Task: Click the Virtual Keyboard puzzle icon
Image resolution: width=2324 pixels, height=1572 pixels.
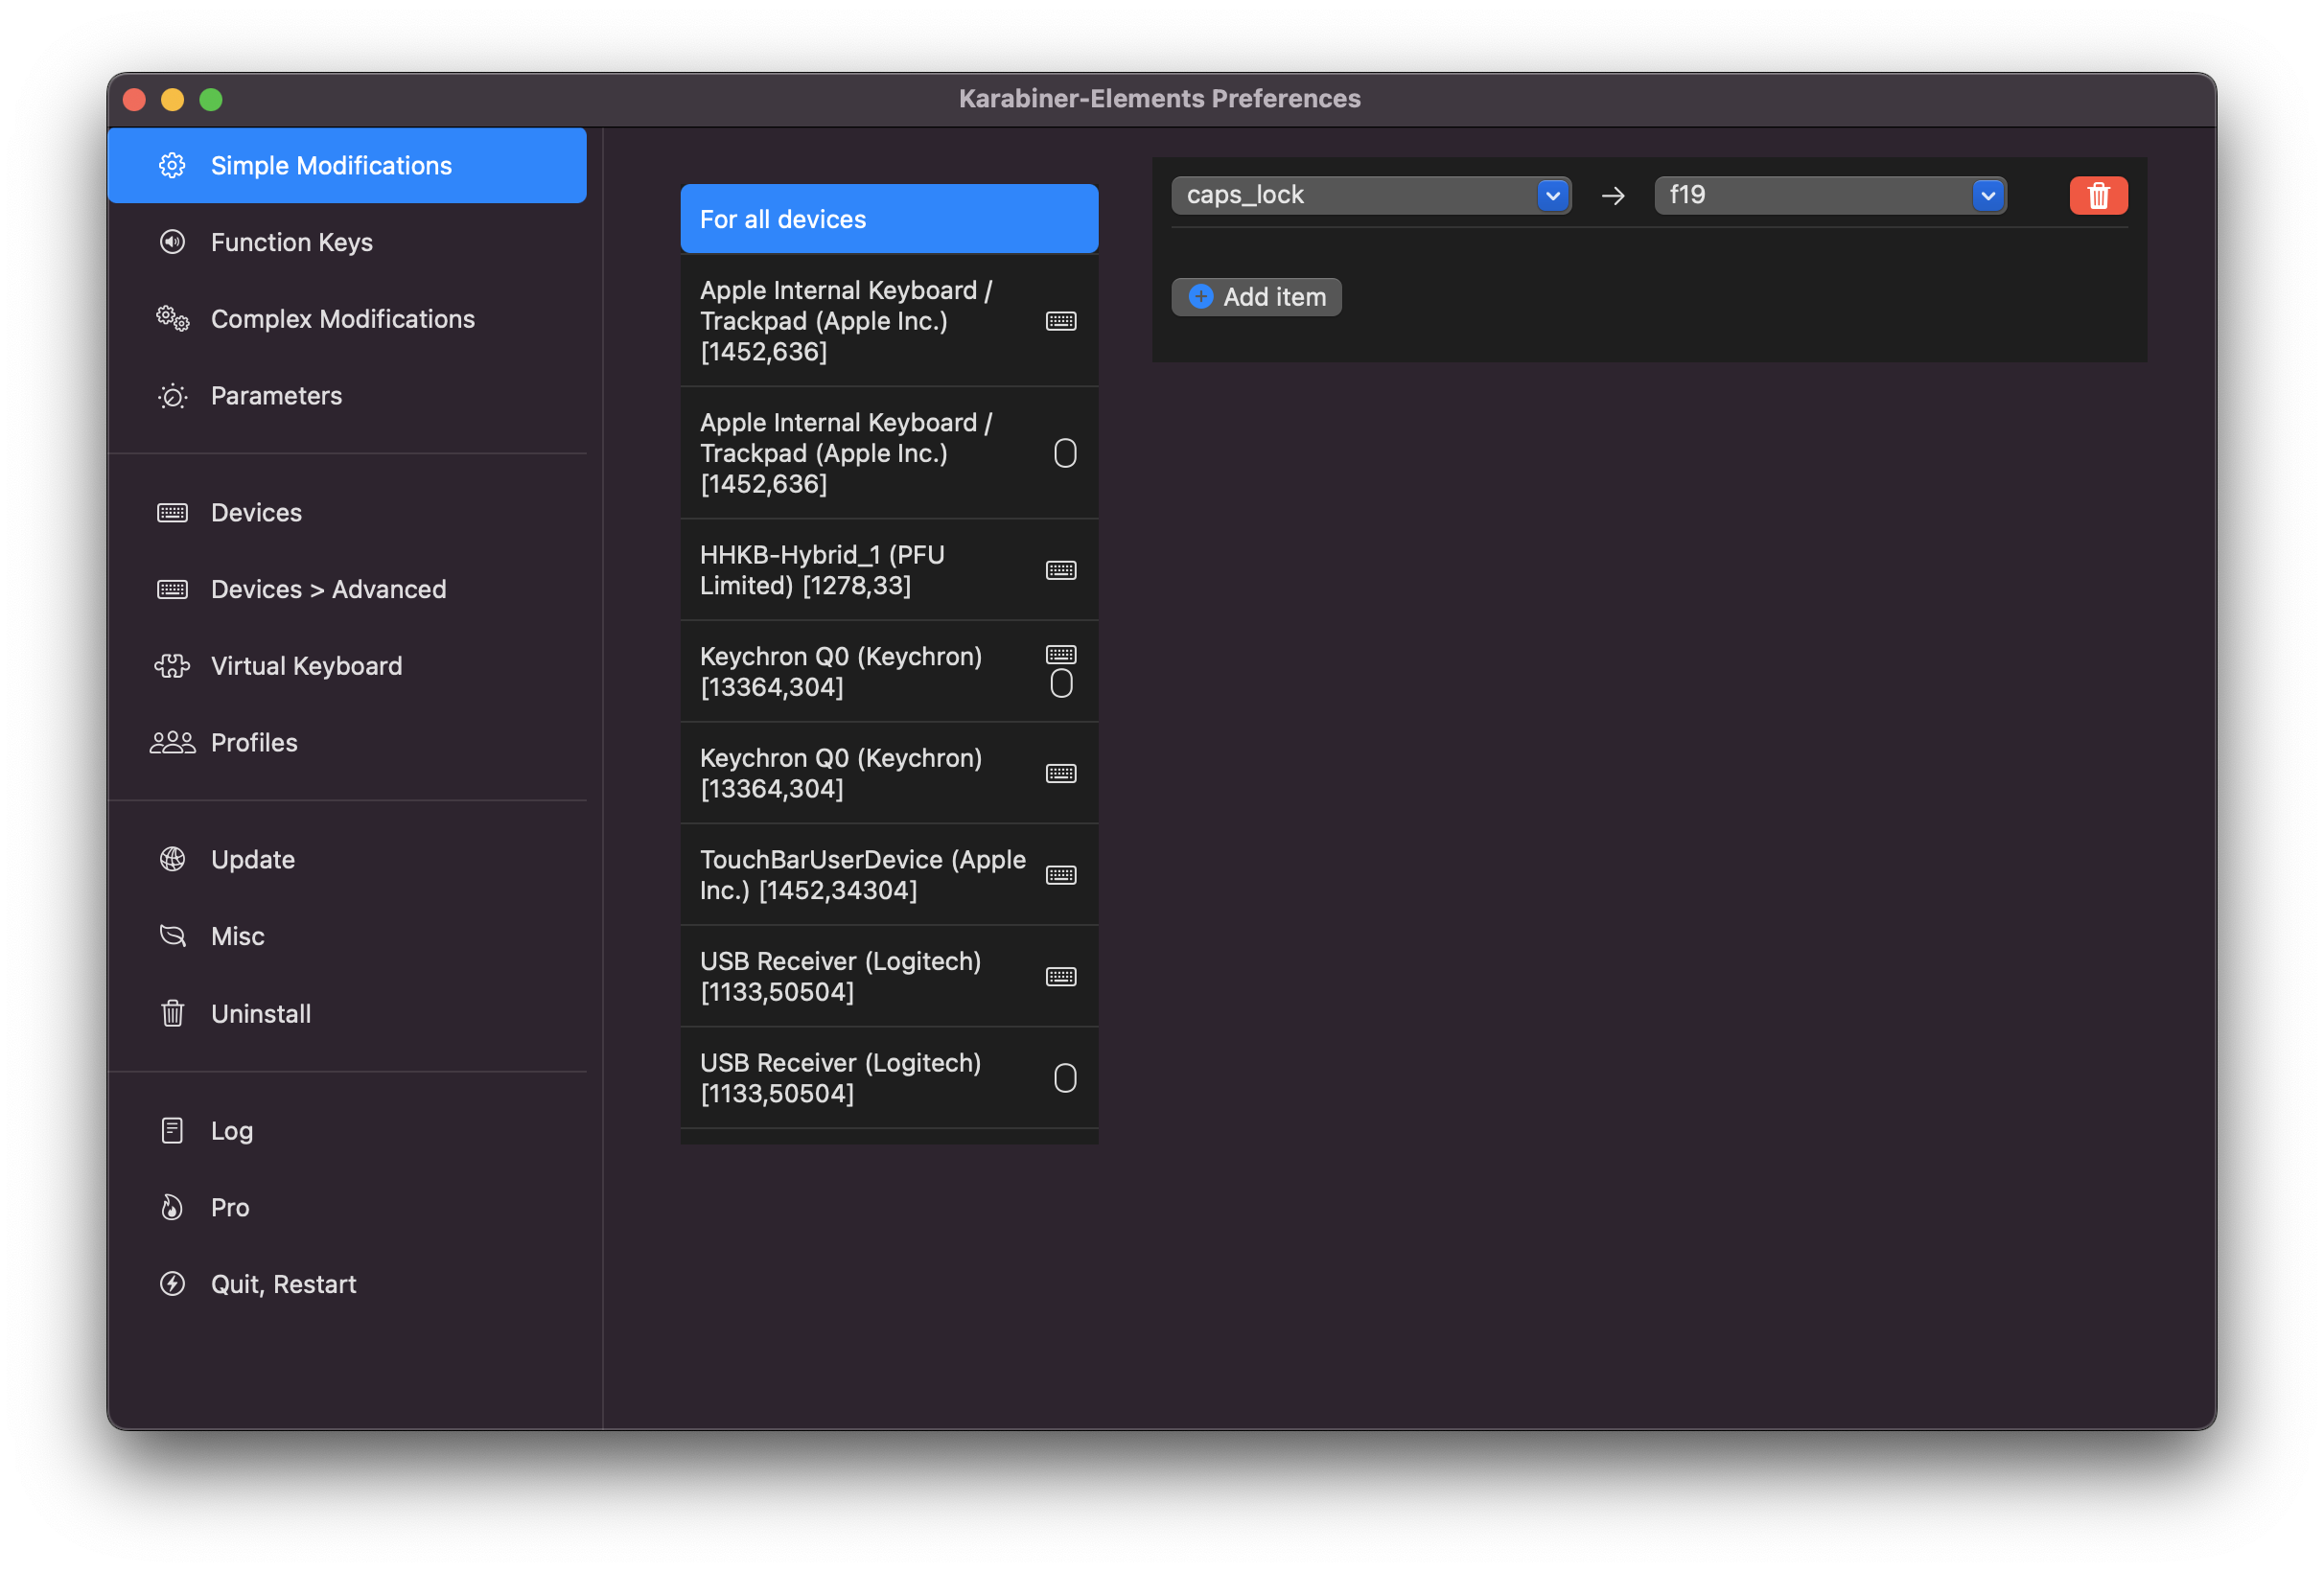Action: [172, 666]
